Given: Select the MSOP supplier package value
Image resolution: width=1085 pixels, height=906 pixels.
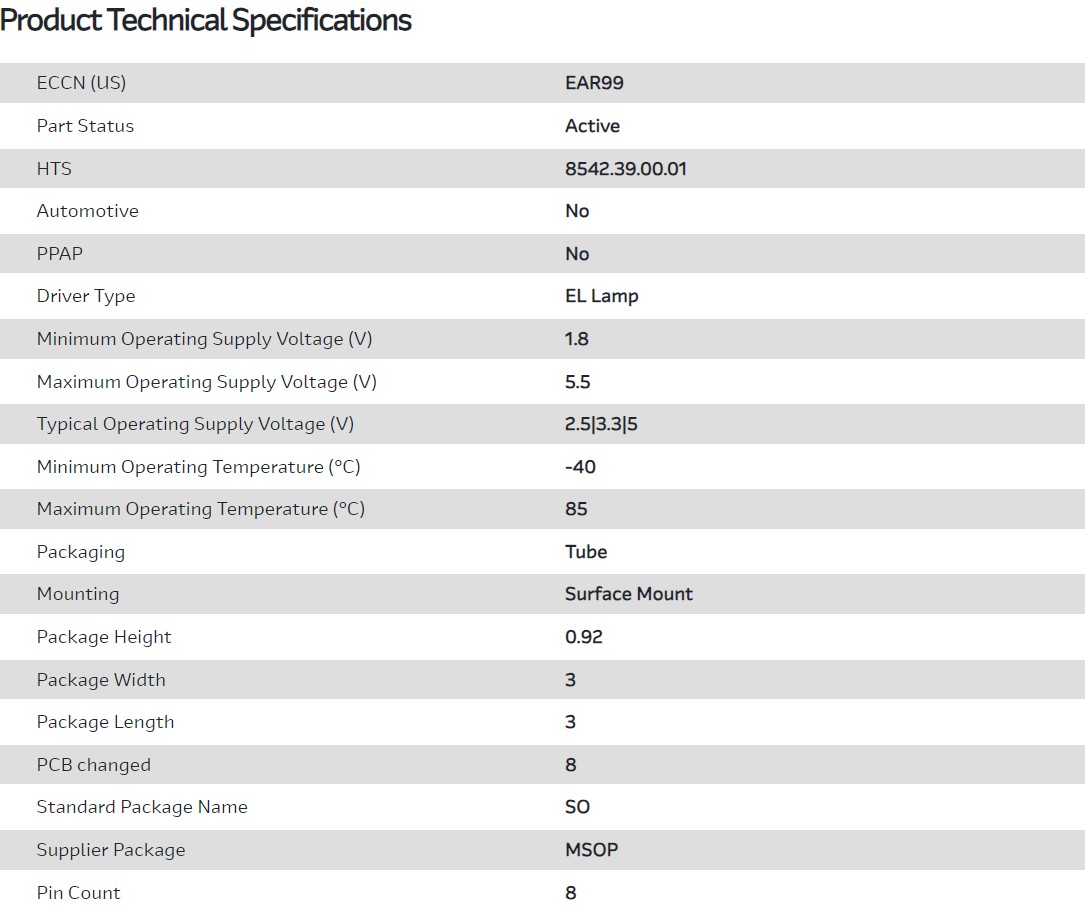Looking at the screenshot, I should 591,850.
